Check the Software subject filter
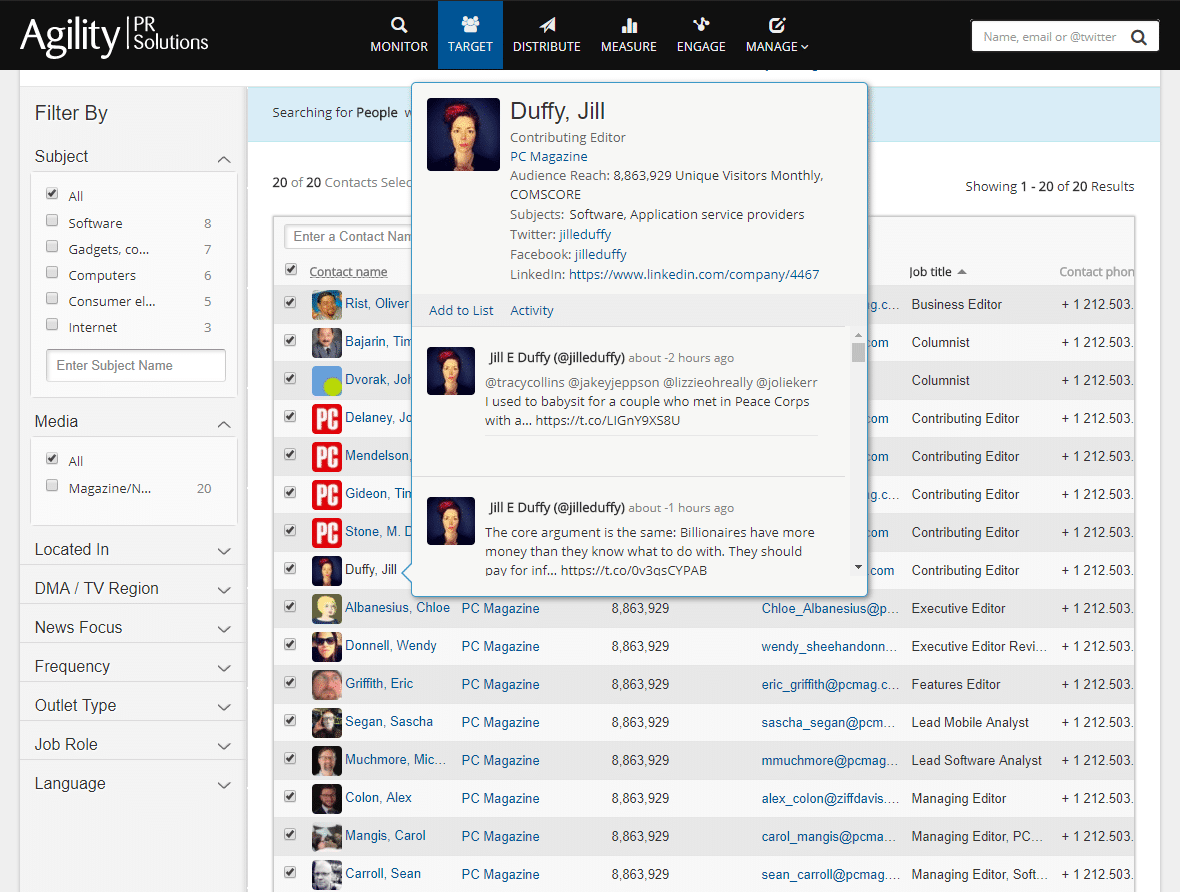 click(52, 221)
